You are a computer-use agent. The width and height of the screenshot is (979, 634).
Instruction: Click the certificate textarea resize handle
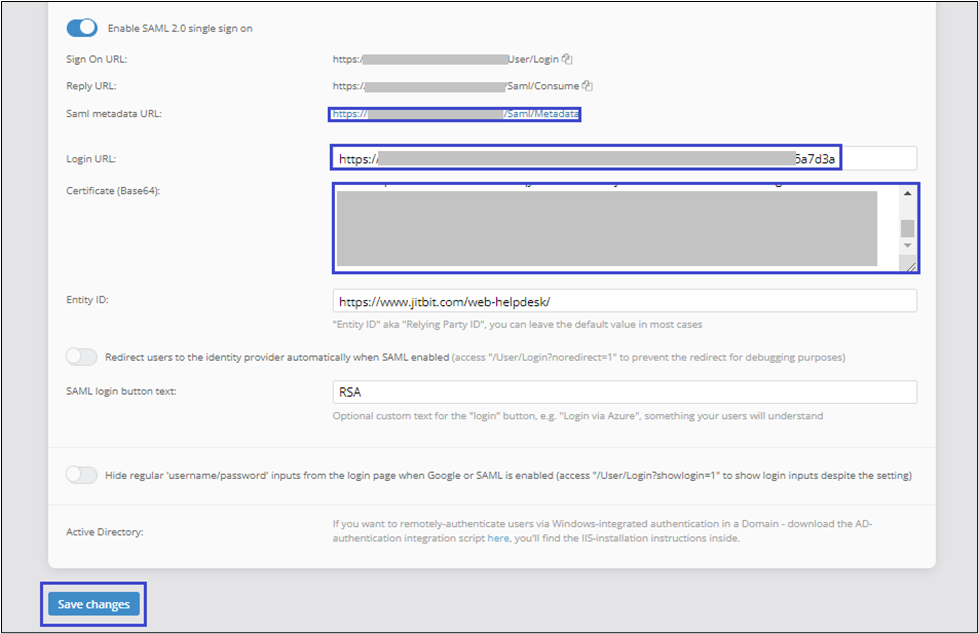pos(910,265)
